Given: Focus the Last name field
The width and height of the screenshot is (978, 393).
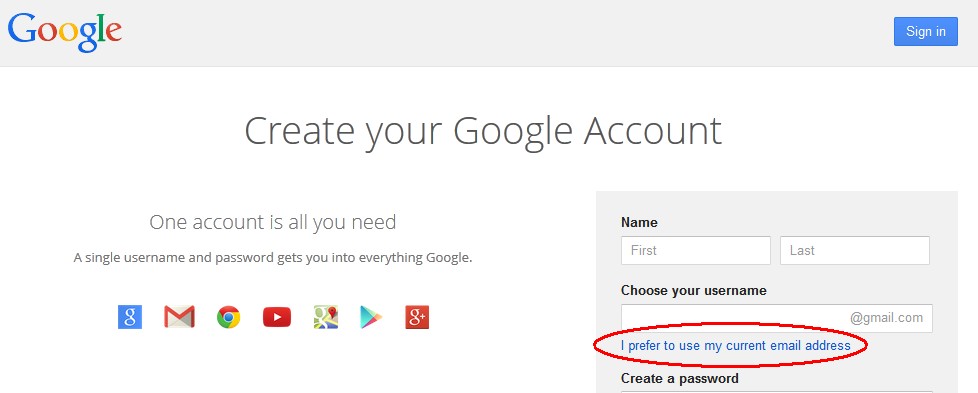Looking at the screenshot, I should [x=855, y=250].
